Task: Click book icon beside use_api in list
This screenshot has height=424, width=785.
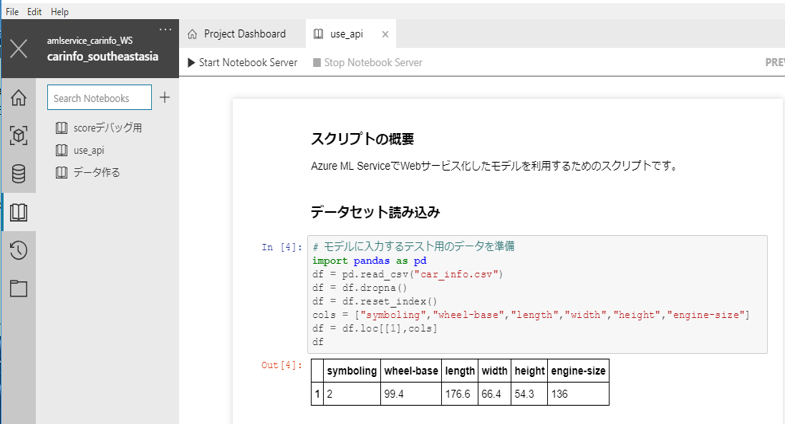Action: 62,150
